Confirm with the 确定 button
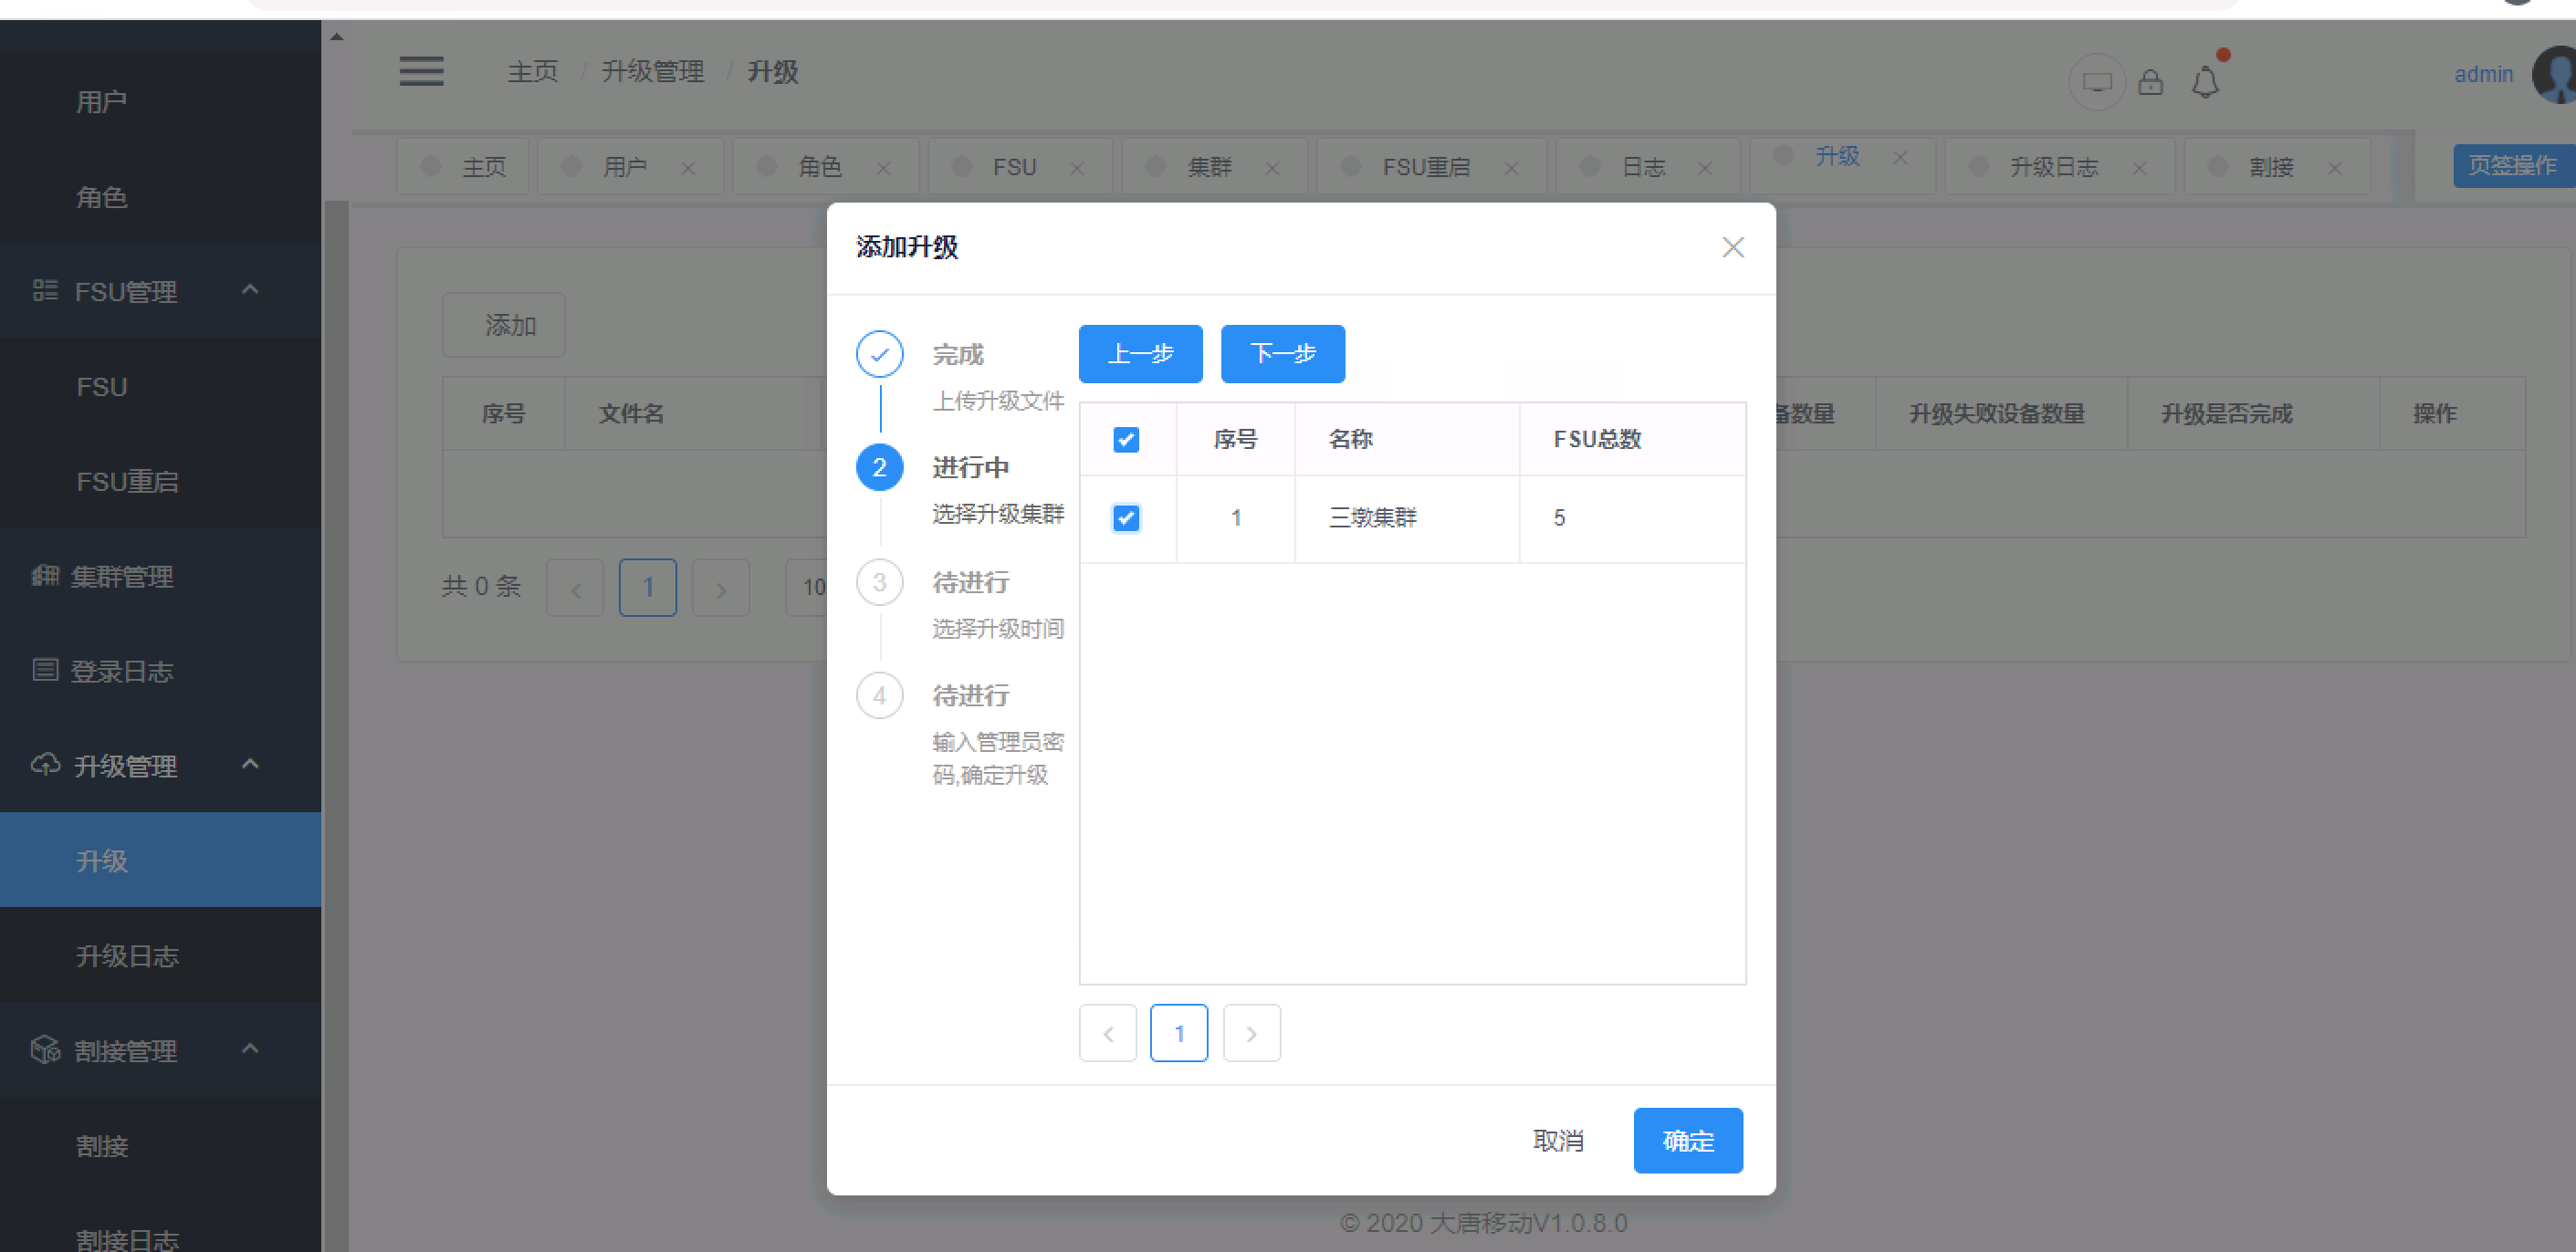2576x1252 pixels. pos(1688,1141)
